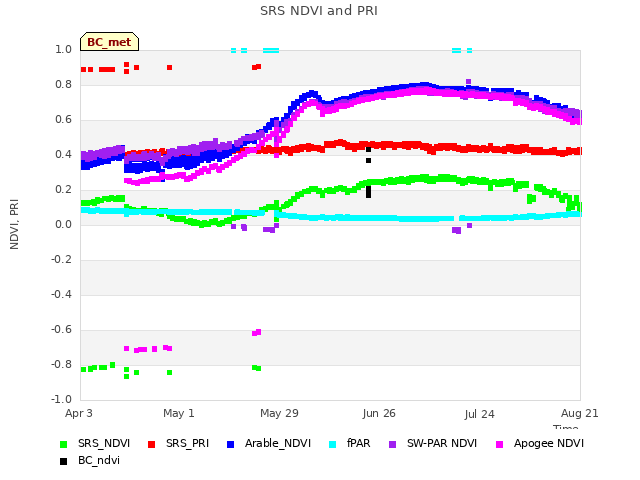This screenshot has height=480, width=640.
Task: Click the 0.0 y-axis tick label
Action: point(63,224)
